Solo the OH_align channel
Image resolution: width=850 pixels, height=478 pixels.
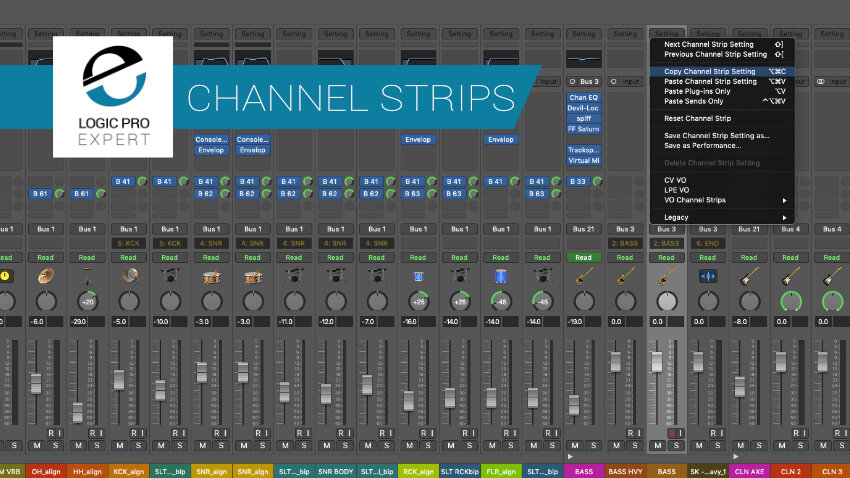point(56,445)
